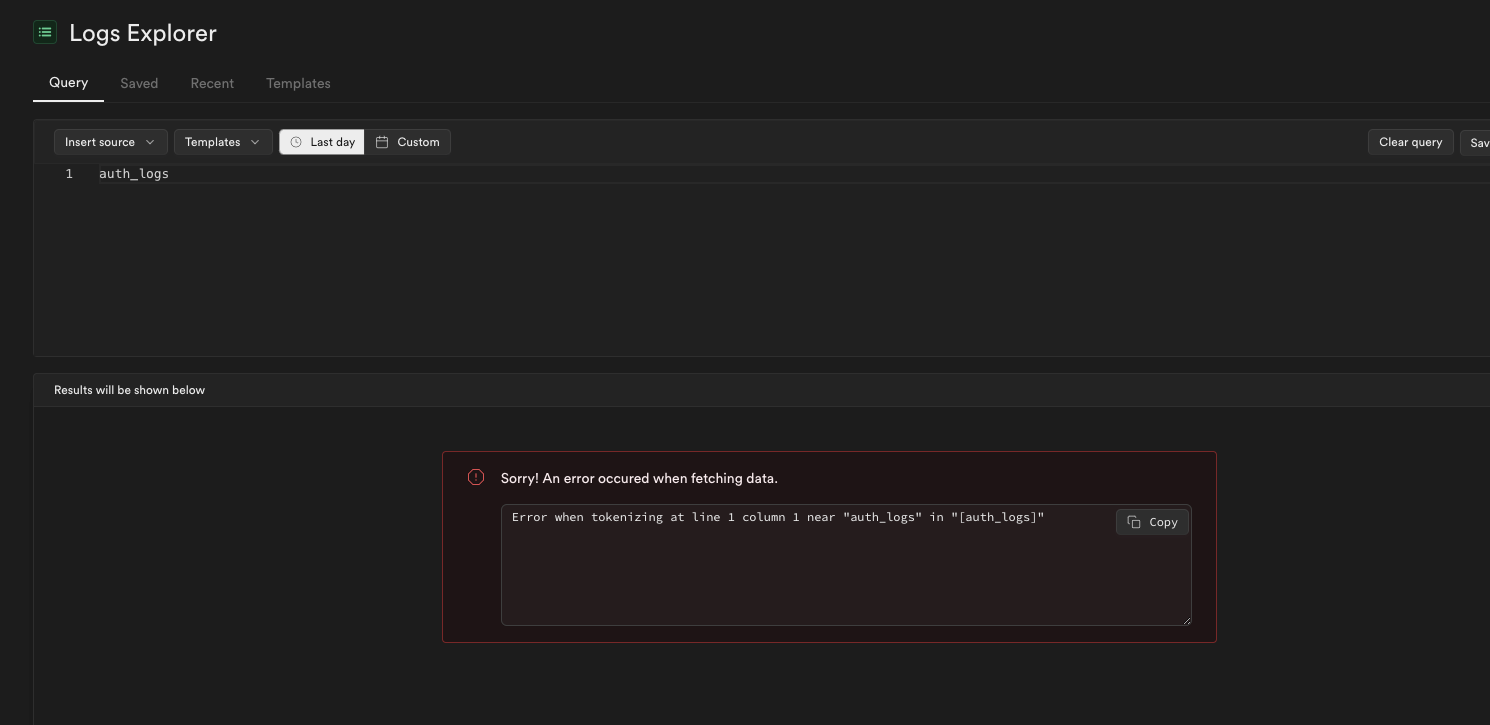Click the calendar icon beside Custom

[x=382, y=142]
